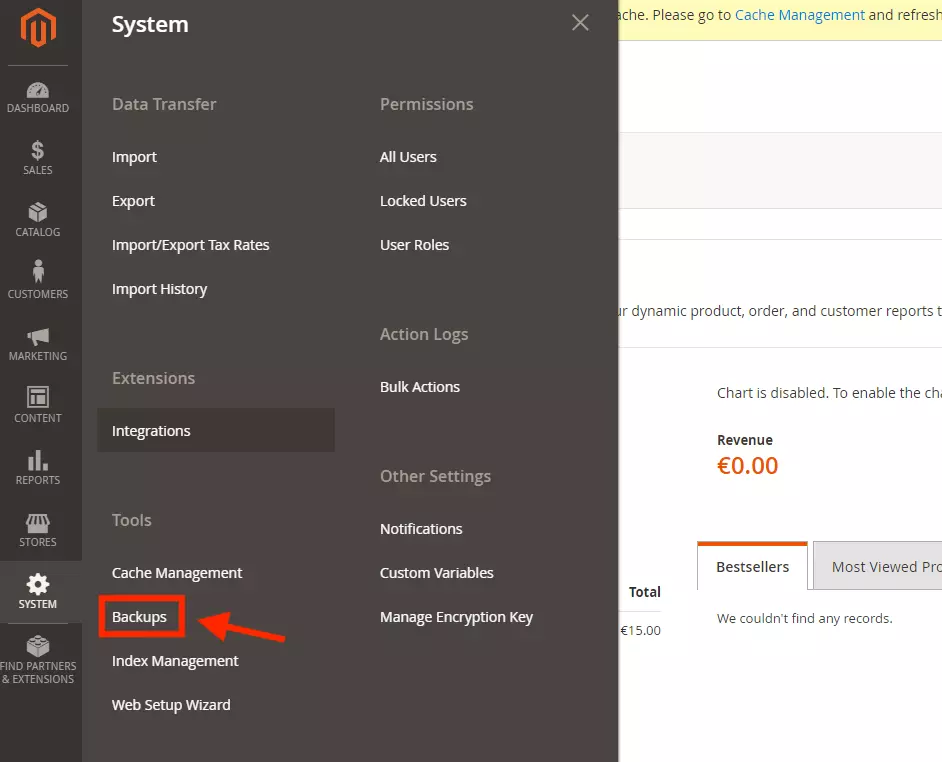
Task: Open the Reports bar chart icon
Action: 38,460
